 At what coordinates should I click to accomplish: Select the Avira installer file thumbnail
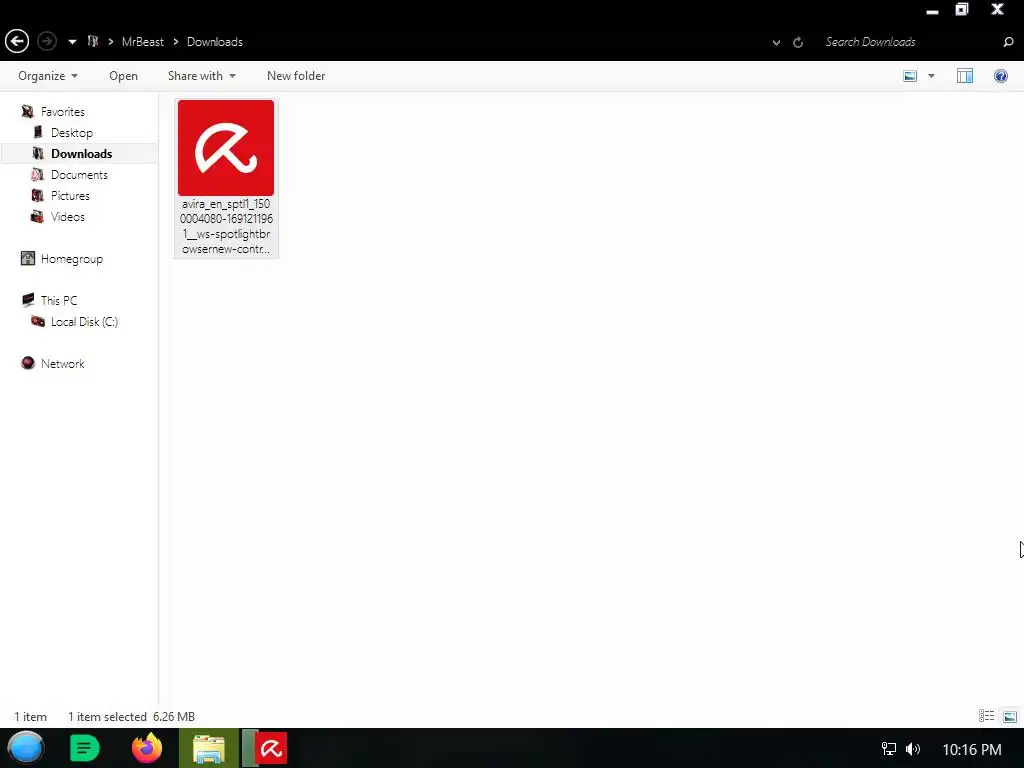pyautogui.click(x=226, y=148)
